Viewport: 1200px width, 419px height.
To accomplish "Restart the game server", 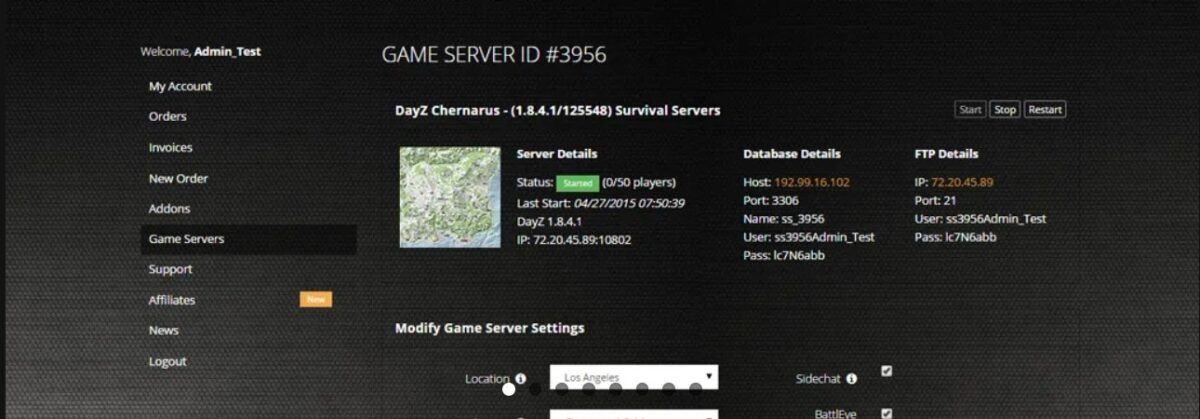I will click(x=1045, y=110).
